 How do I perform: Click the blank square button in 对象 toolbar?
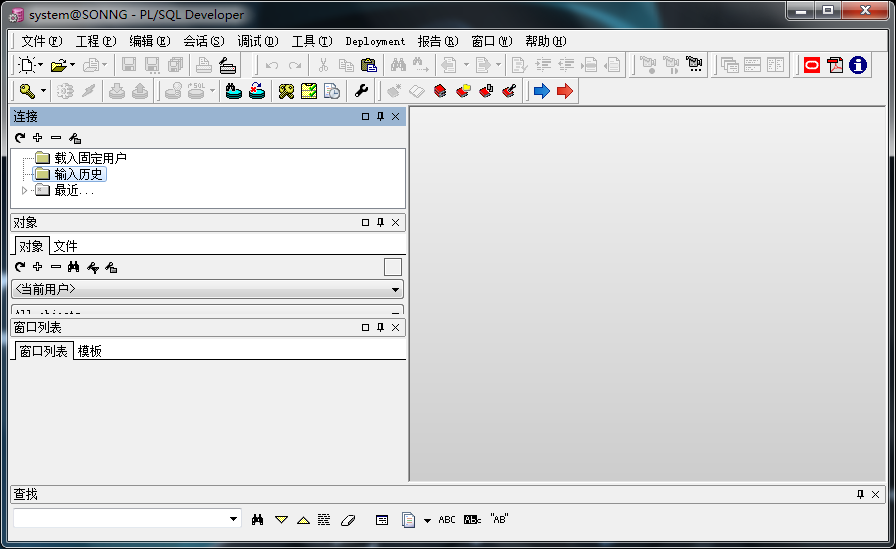393,267
